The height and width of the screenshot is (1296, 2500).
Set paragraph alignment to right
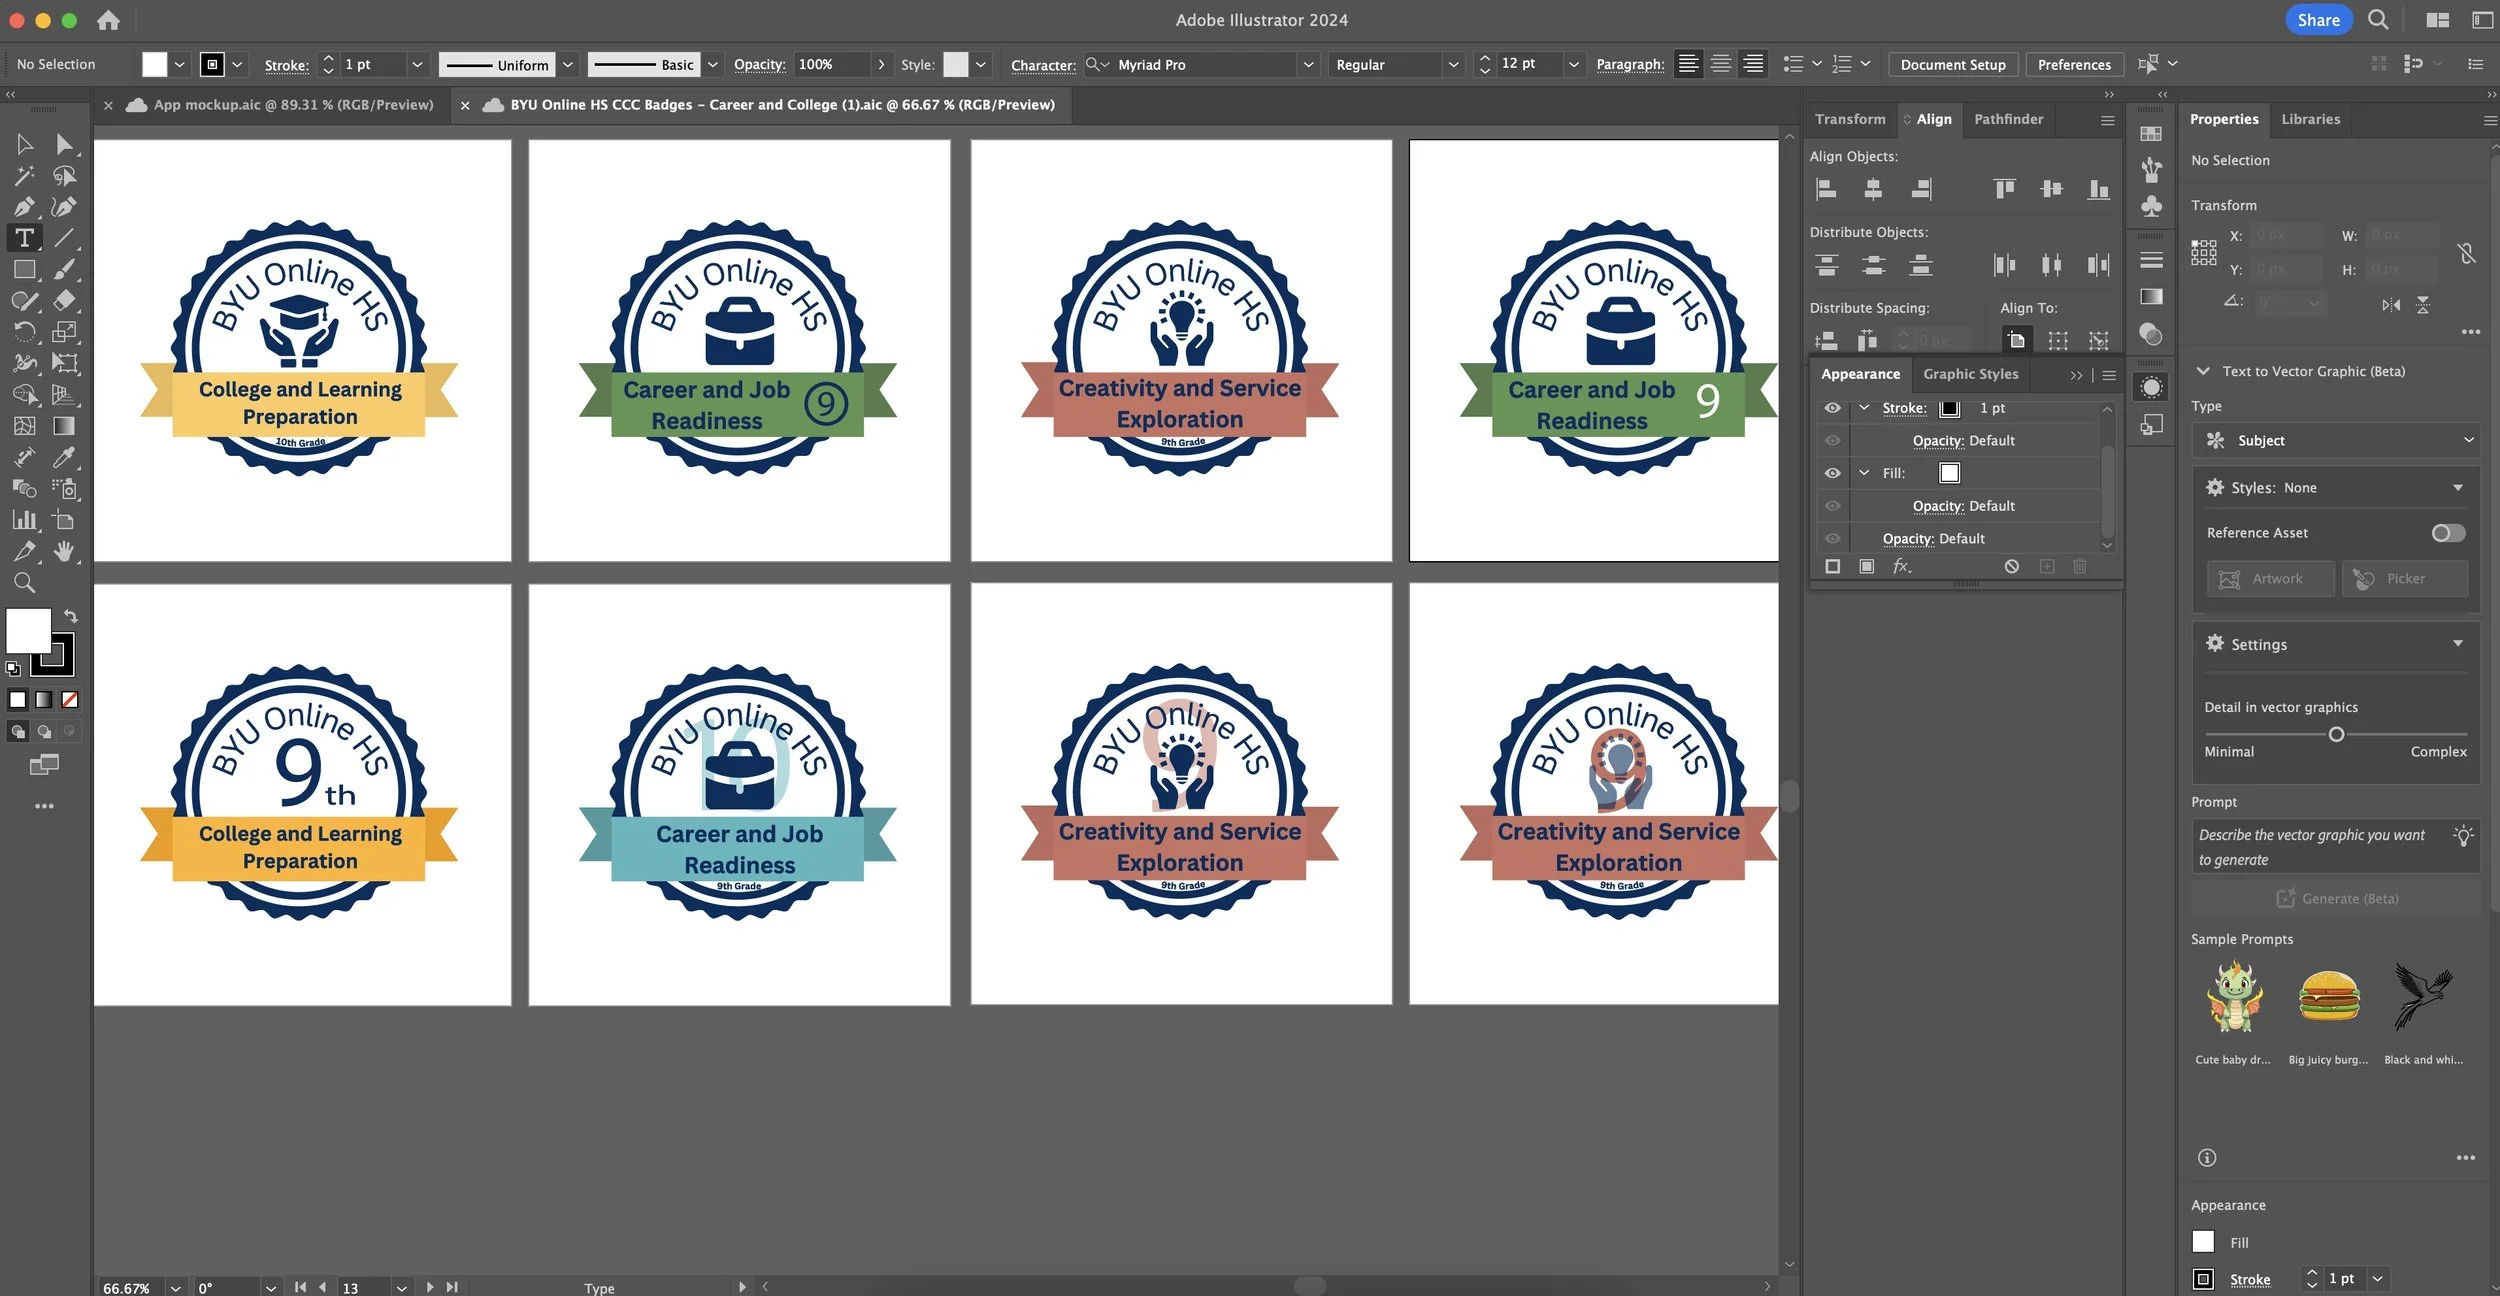coord(1752,64)
